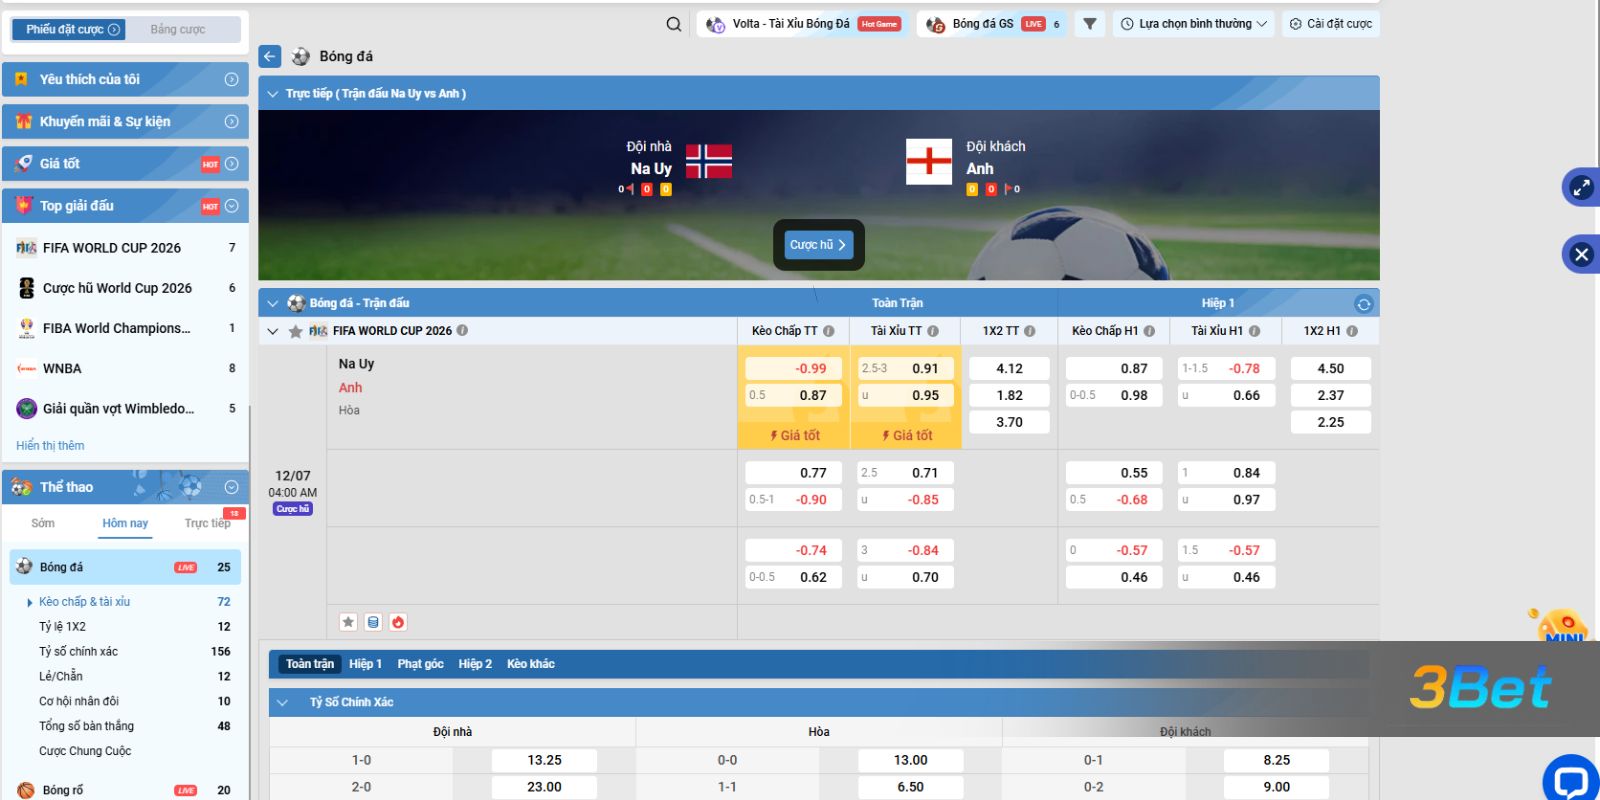The image size is (1600, 800).
Task: Click info icon beside Tài Xỉu H1
Action: click(x=1254, y=331)
